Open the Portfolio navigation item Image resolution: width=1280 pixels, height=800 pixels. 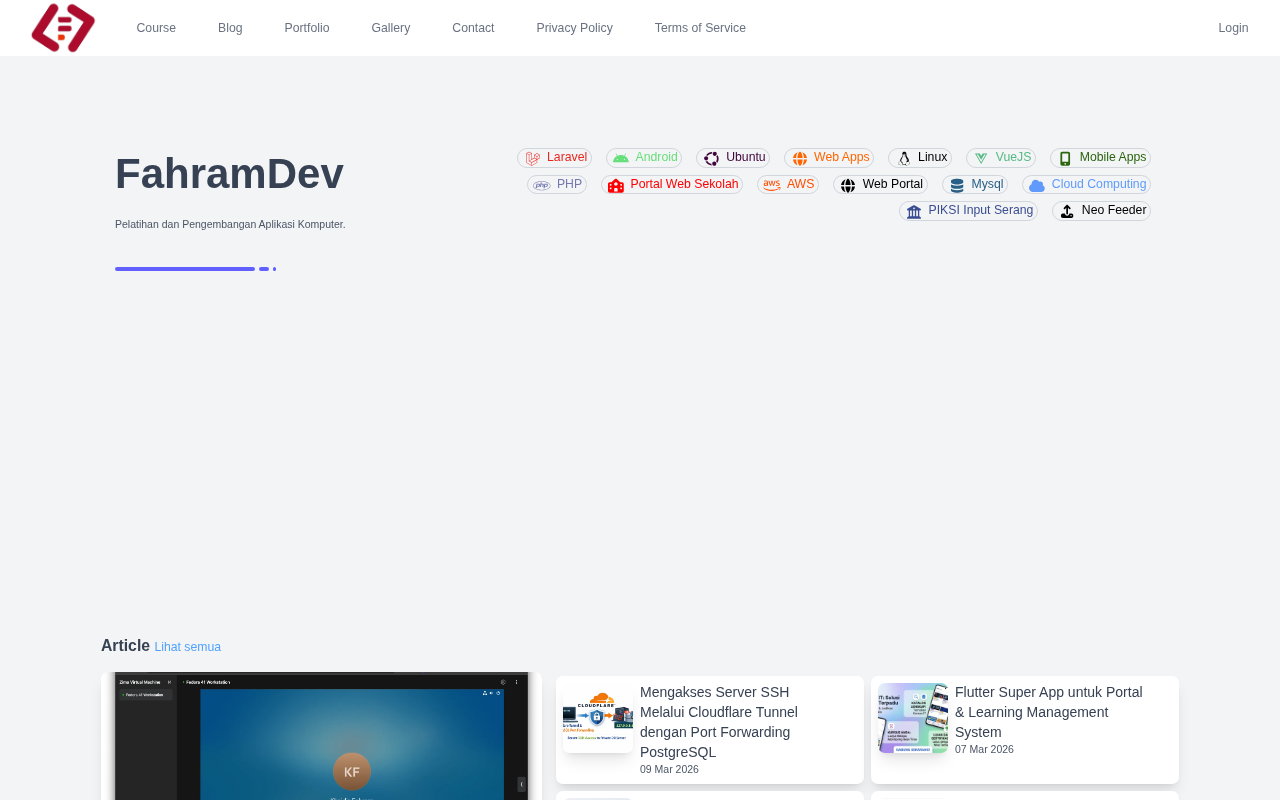[x=307, y=28]
